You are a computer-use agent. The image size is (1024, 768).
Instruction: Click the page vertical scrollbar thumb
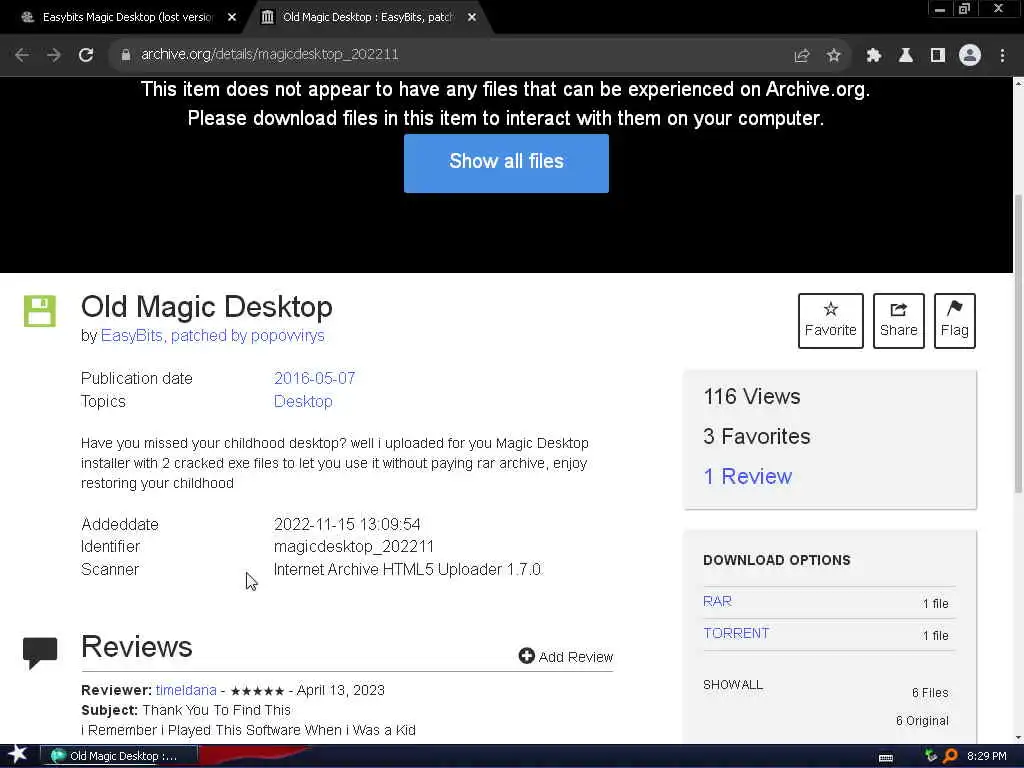coord(1018,344)
